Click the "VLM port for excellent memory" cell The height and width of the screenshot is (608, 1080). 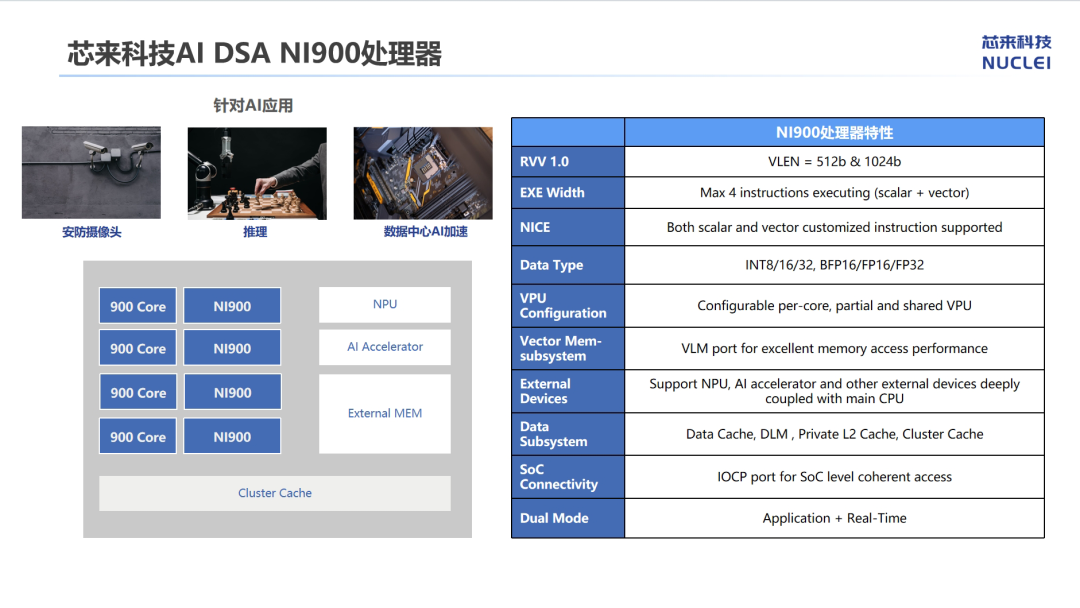pos(834,348)
